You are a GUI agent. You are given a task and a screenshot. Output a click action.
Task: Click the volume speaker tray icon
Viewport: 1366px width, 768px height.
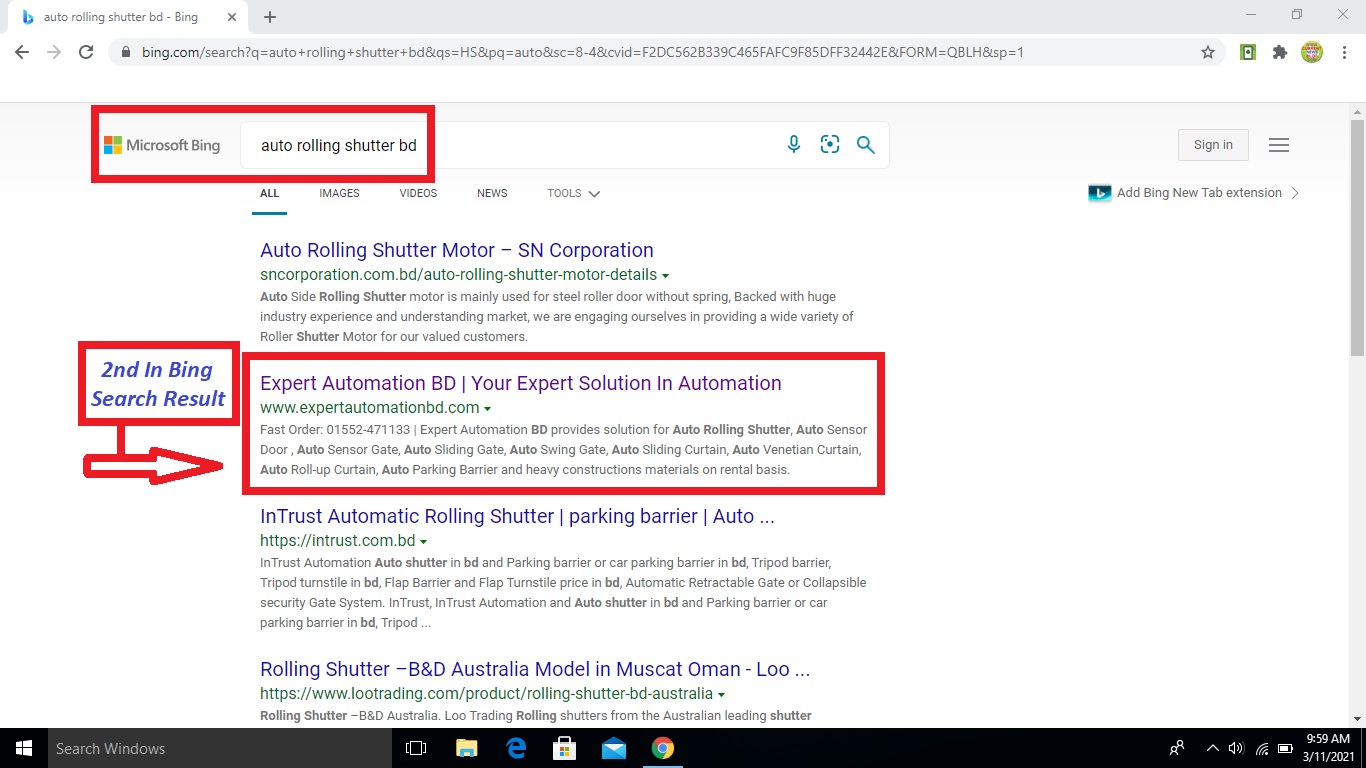1236,748
